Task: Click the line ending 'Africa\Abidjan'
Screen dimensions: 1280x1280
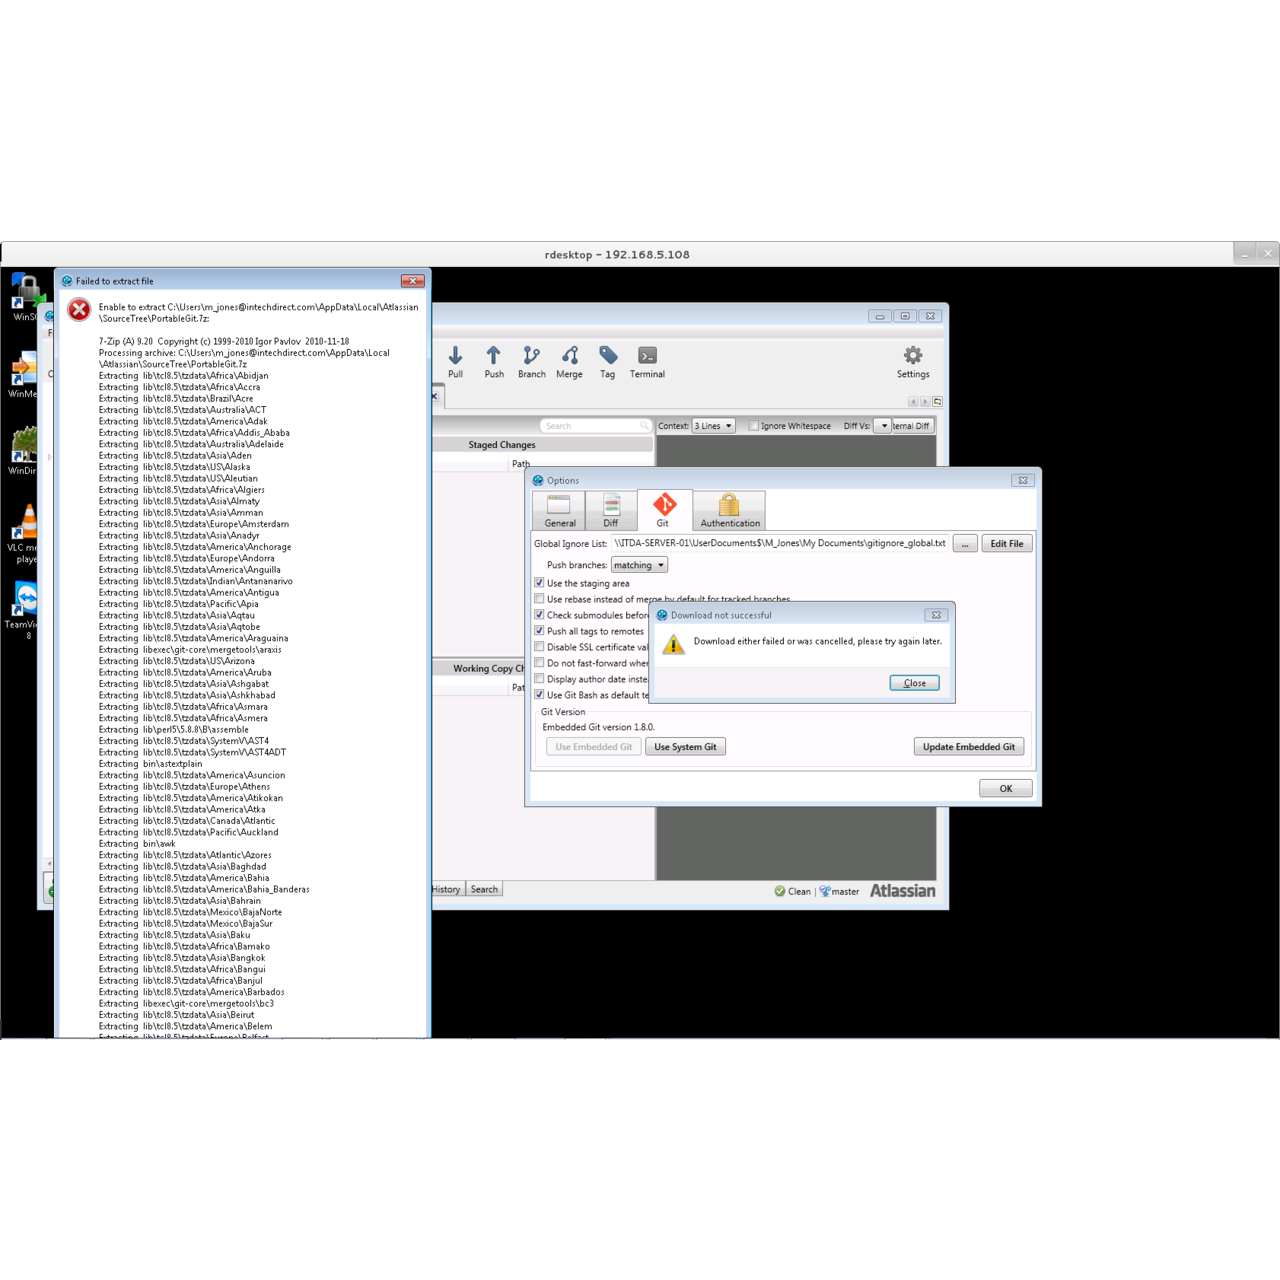Action: pyautogui.click(x=183, y=375)
